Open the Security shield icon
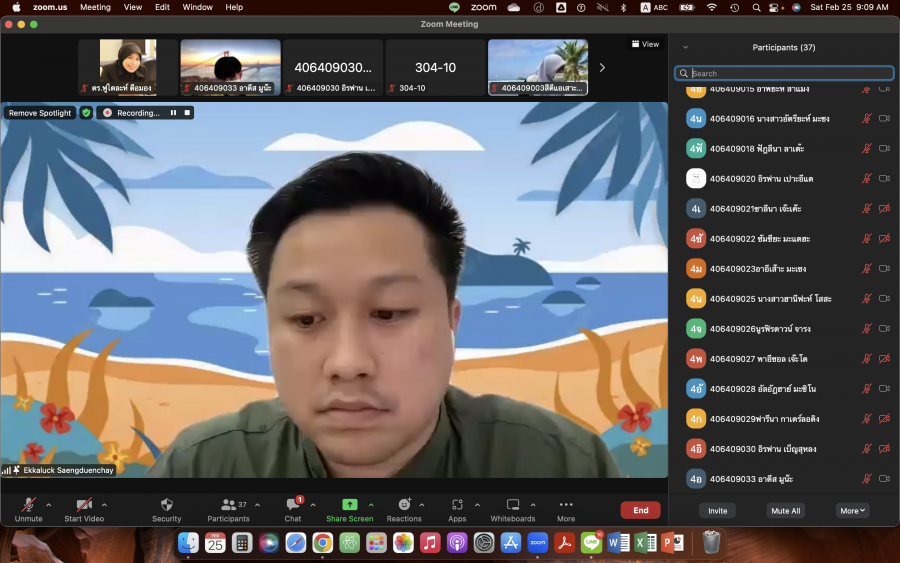900x563 pixels. tap(166, 505)
